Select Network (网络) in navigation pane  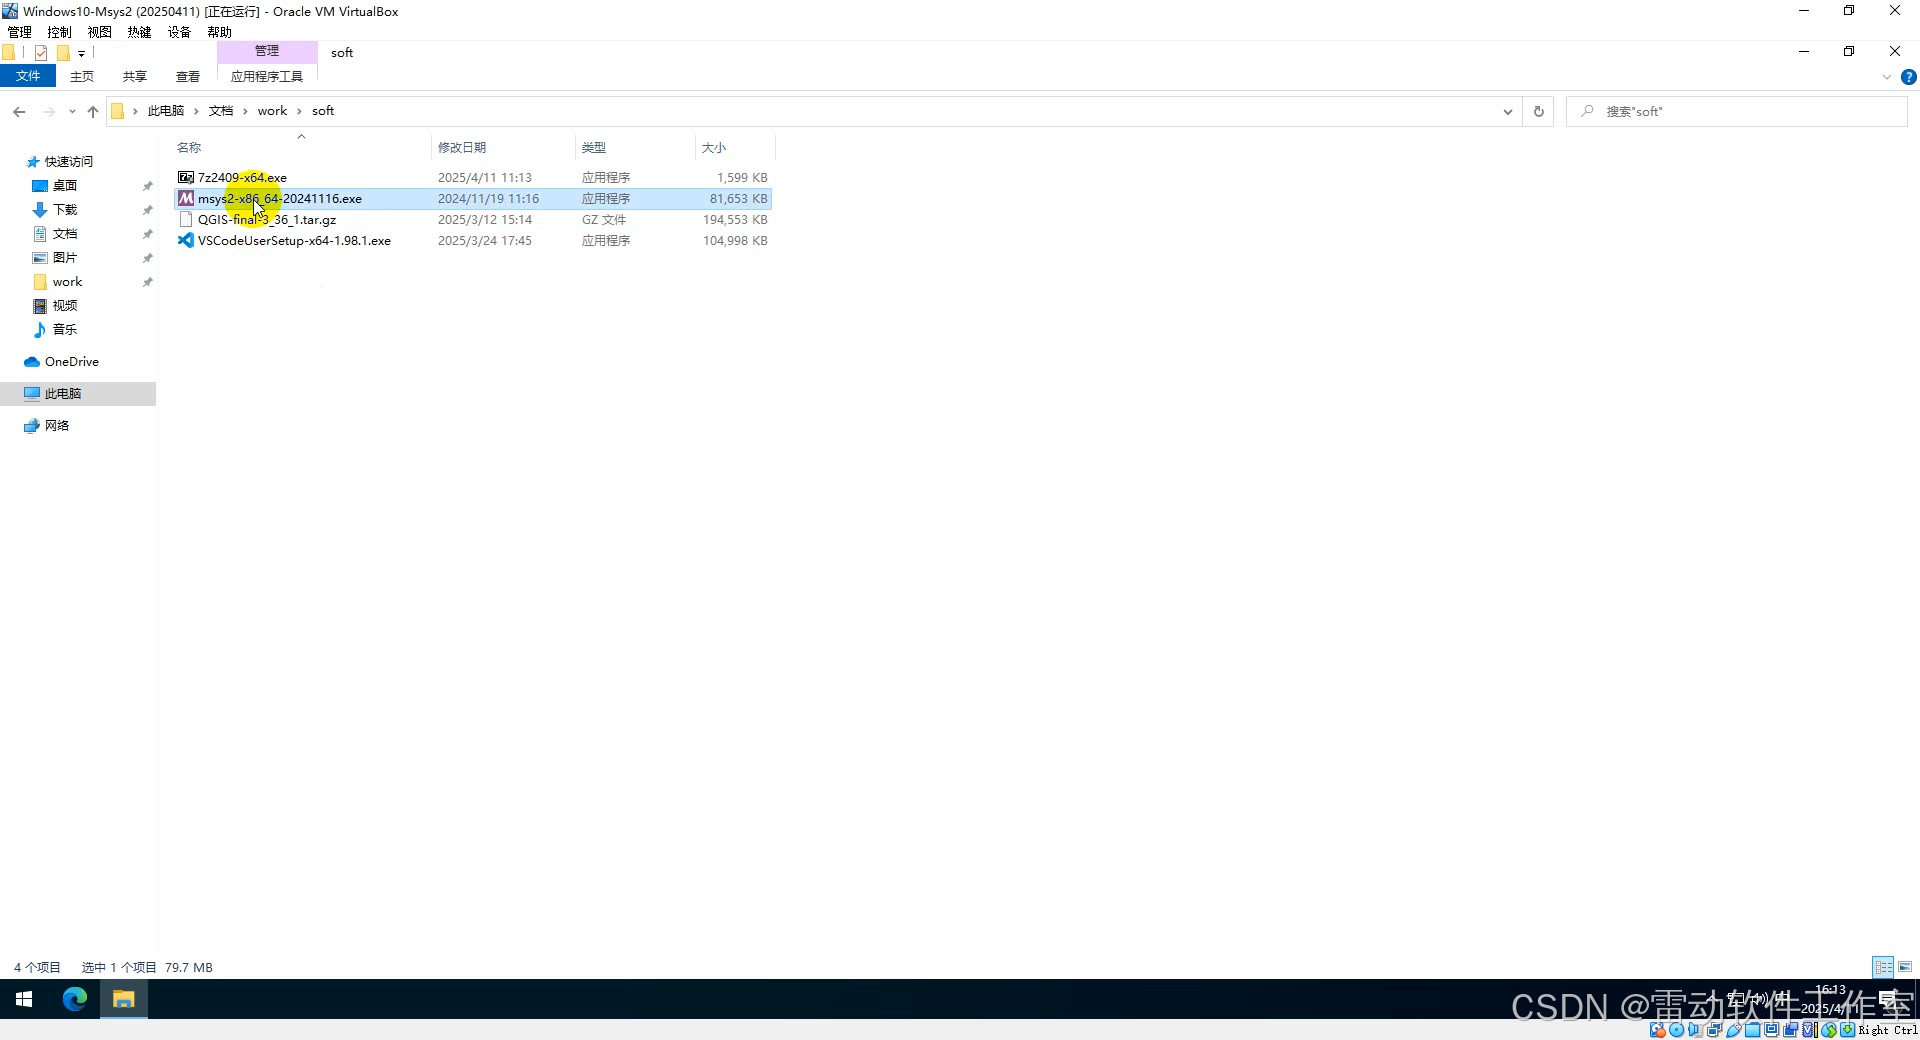(x=57, y=426)
